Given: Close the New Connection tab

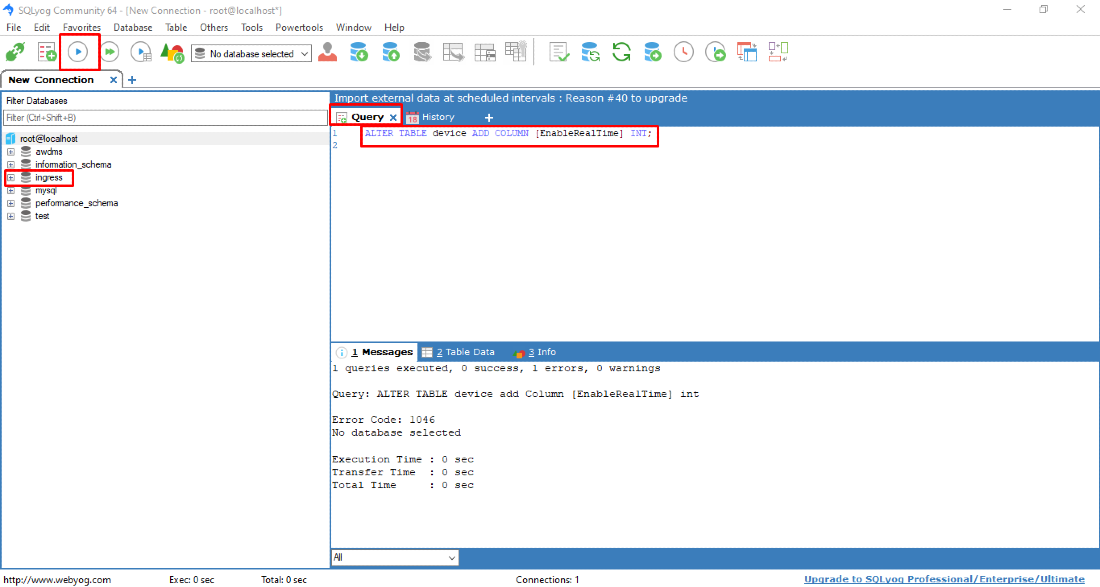Looking at the screenshot, I should [114, 80].
